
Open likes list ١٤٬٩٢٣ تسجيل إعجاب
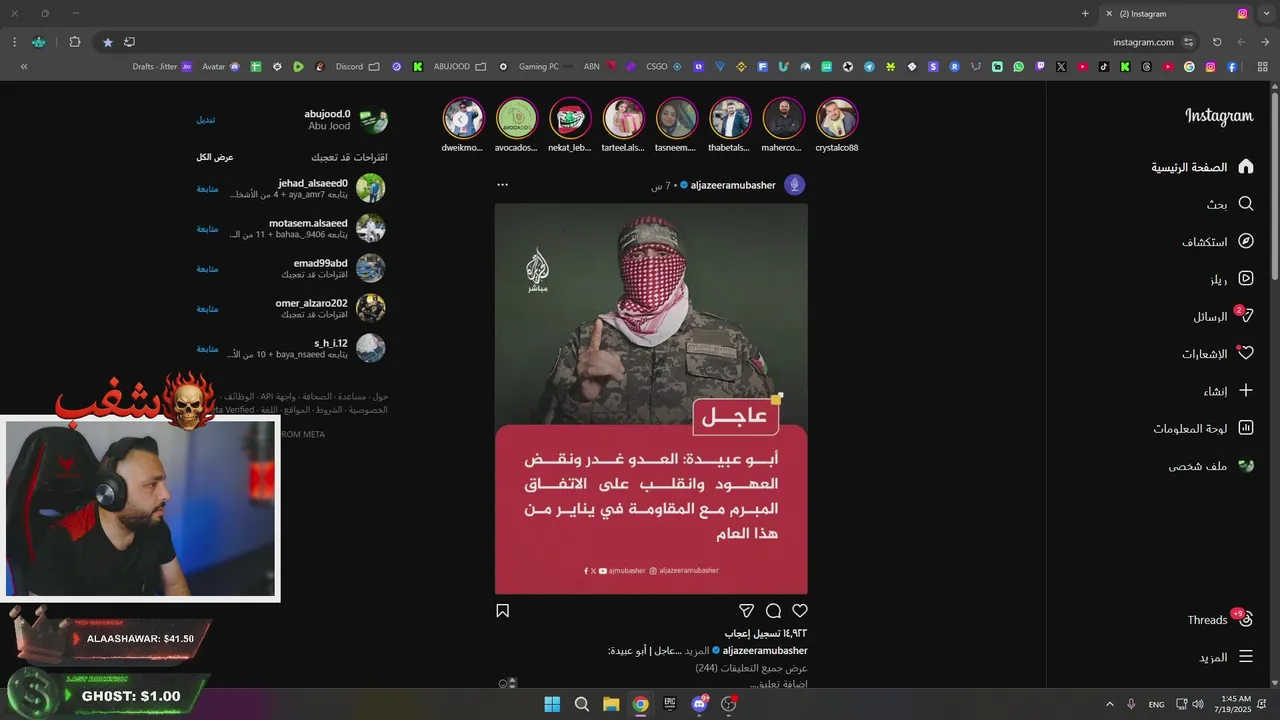point(766,633)
